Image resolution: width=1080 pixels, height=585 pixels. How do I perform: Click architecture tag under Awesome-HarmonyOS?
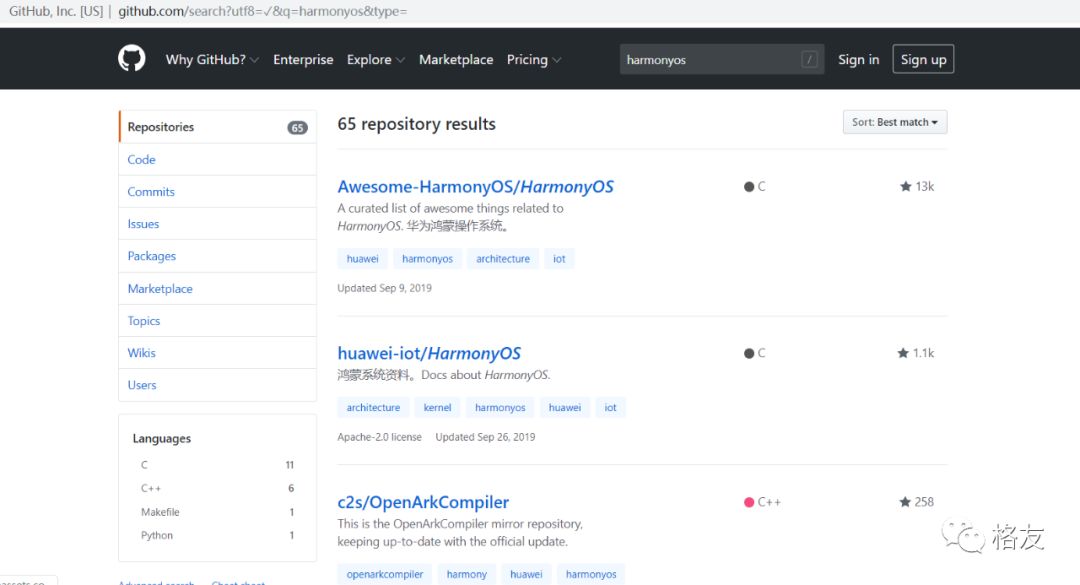click(503, 258)
